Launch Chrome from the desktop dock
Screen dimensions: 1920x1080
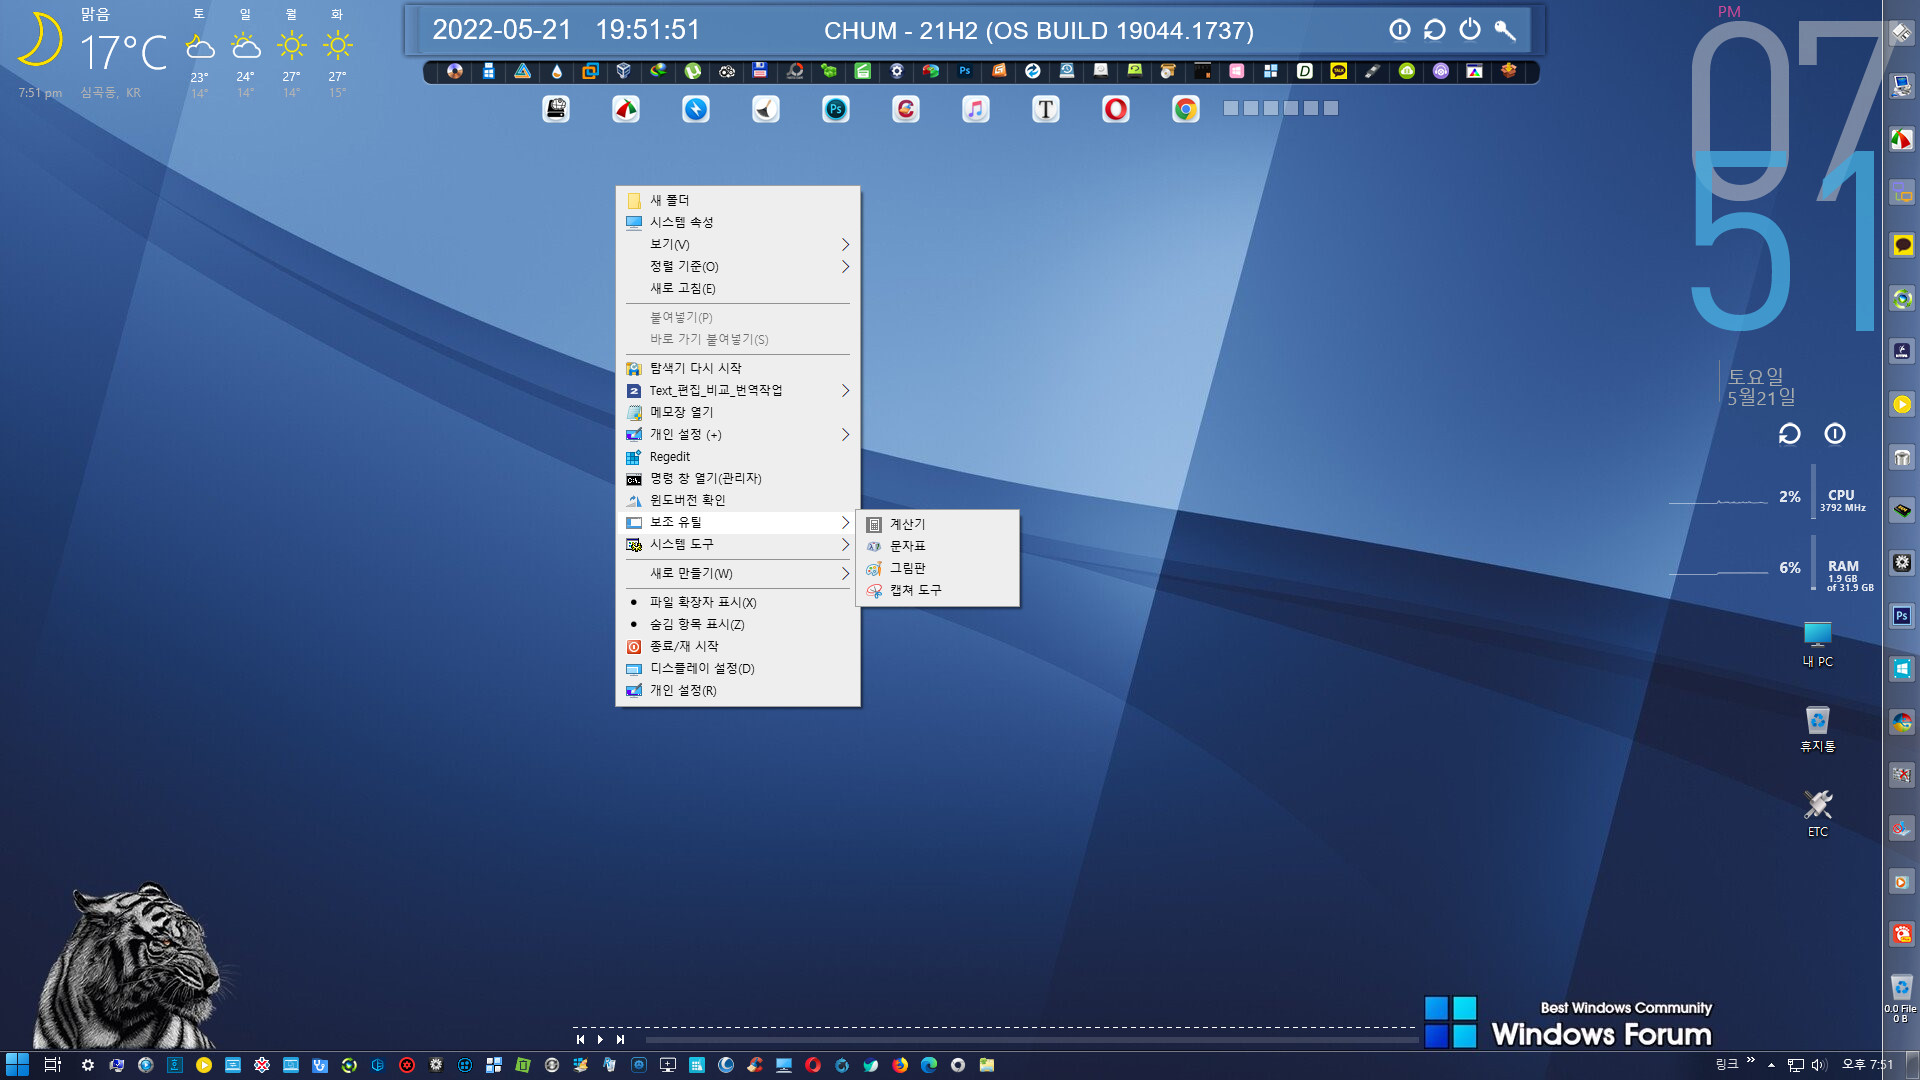tap(1186, 109)
